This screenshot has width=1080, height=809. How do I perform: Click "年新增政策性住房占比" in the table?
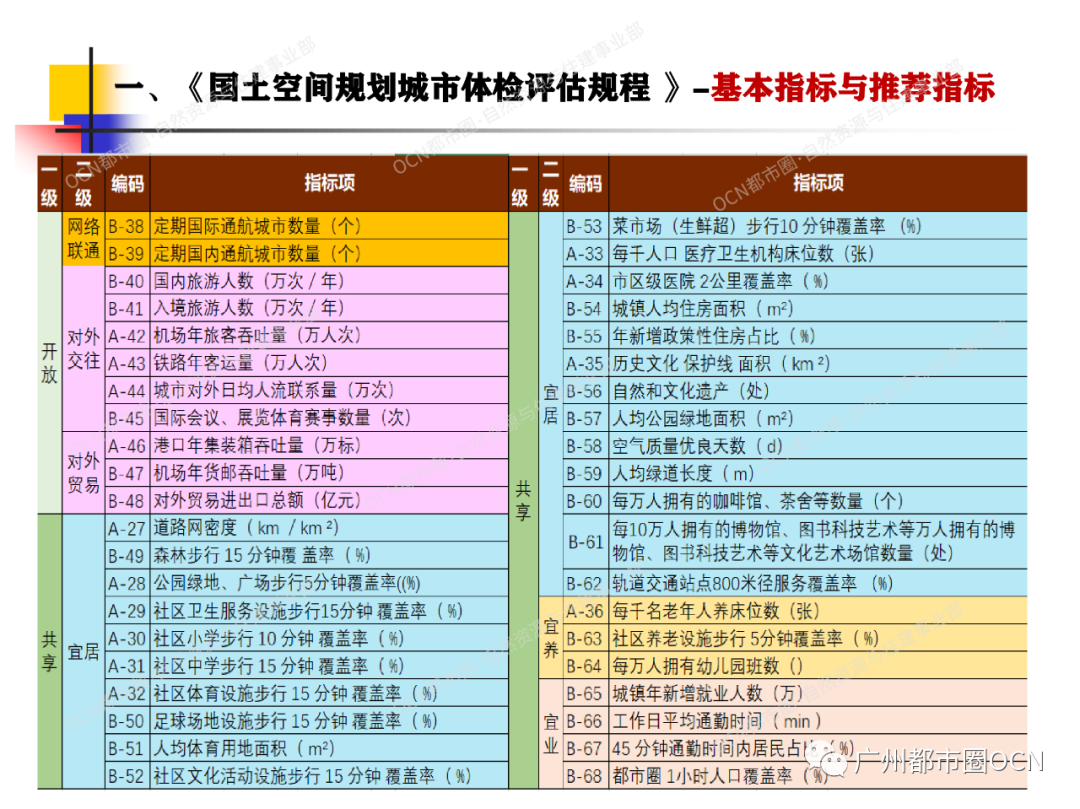click(714, 336)
